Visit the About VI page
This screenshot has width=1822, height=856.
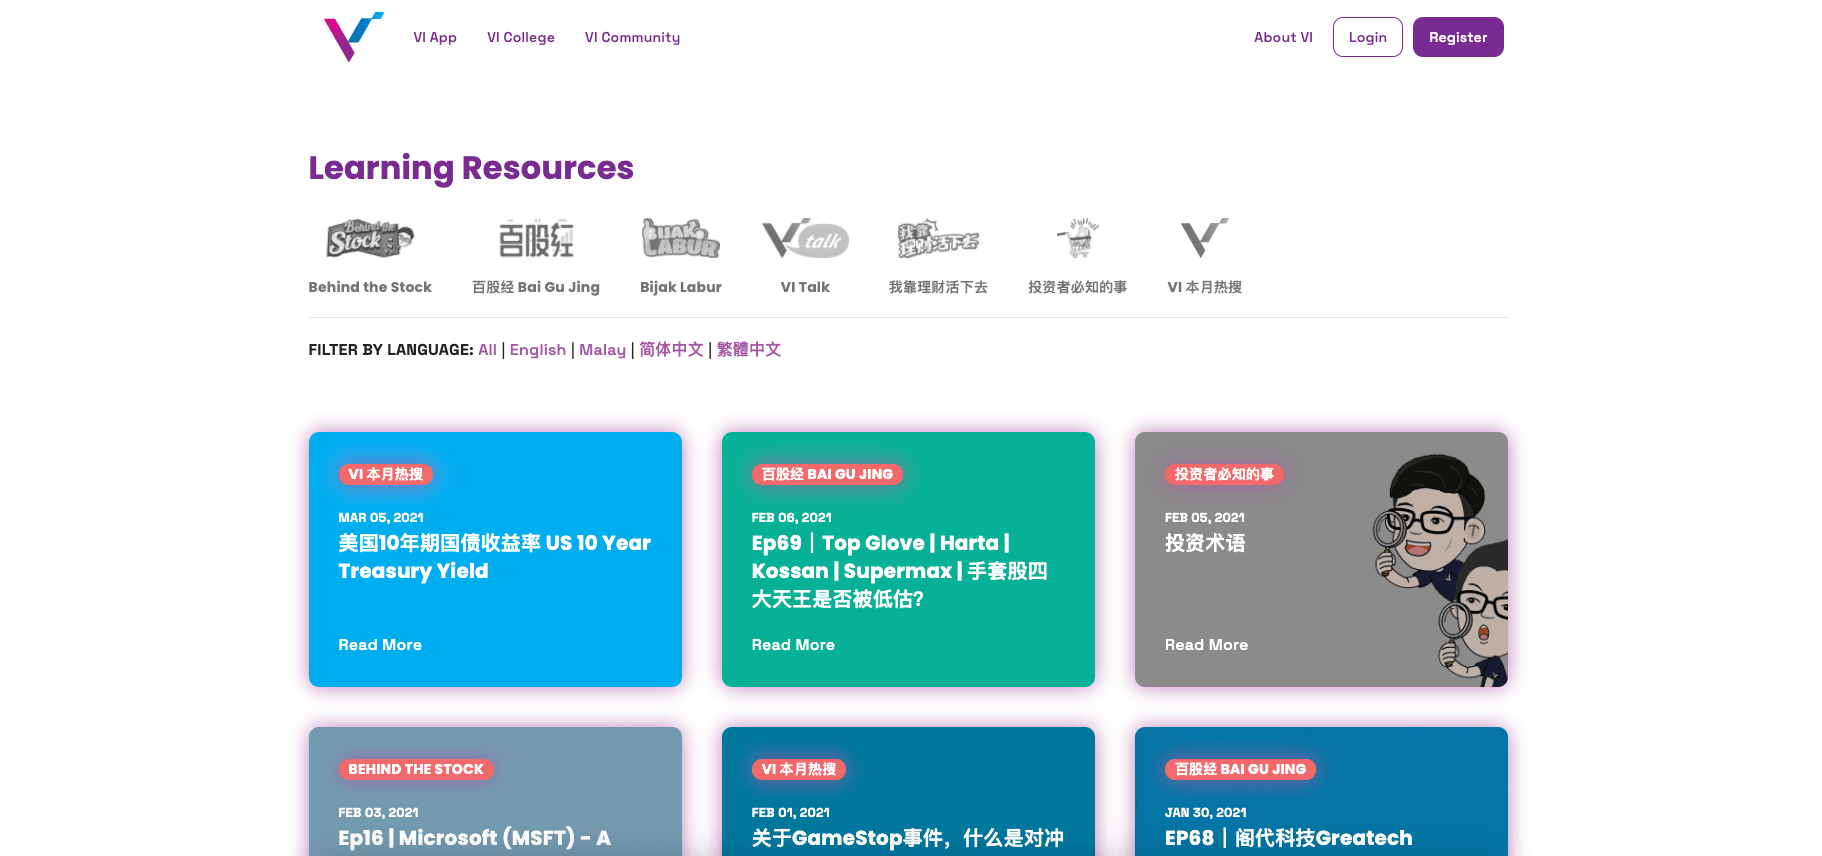click(1283, 38)
